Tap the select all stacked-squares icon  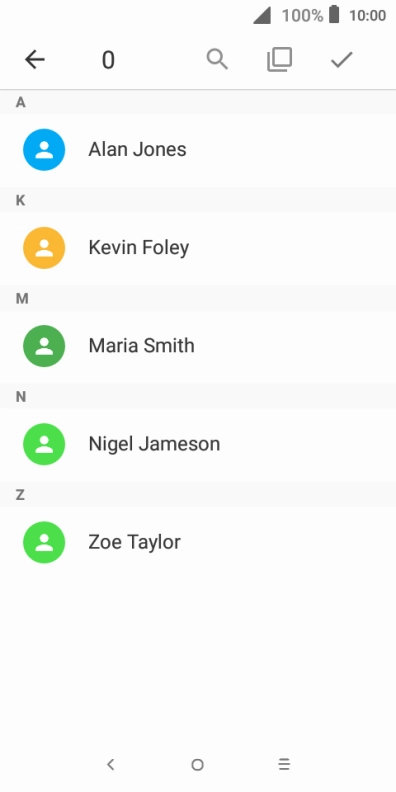(x=279, y=60)
